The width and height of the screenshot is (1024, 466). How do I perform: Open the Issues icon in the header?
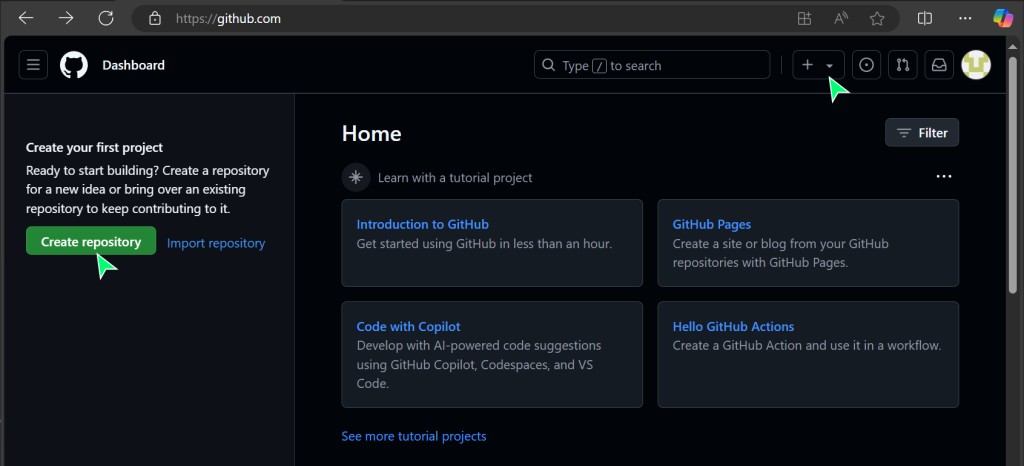pyautogui.click(x=866, y=65)
